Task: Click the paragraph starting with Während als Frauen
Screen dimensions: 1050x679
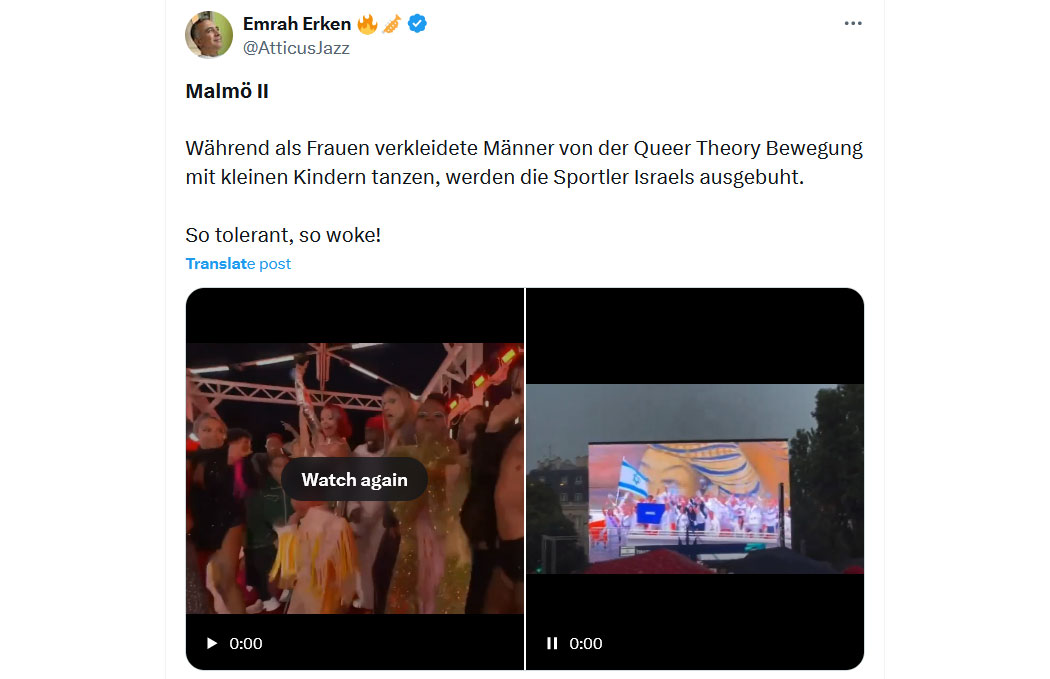Action: tap(524, 163)
